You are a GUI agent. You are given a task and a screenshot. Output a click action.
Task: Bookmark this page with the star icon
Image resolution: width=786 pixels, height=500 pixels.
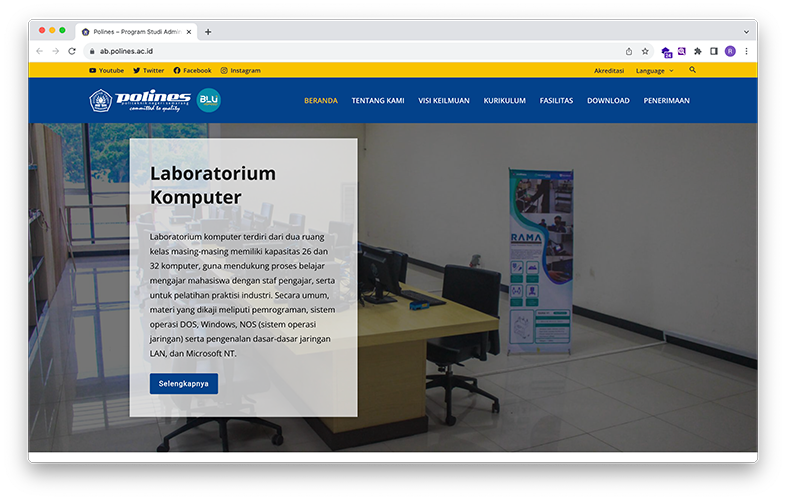(645, 51)
